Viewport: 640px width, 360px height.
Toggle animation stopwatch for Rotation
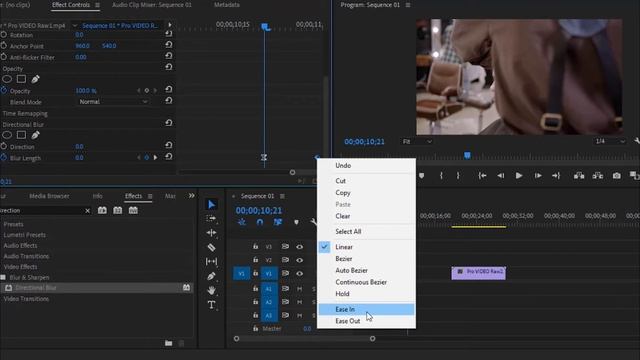(4, 35)
